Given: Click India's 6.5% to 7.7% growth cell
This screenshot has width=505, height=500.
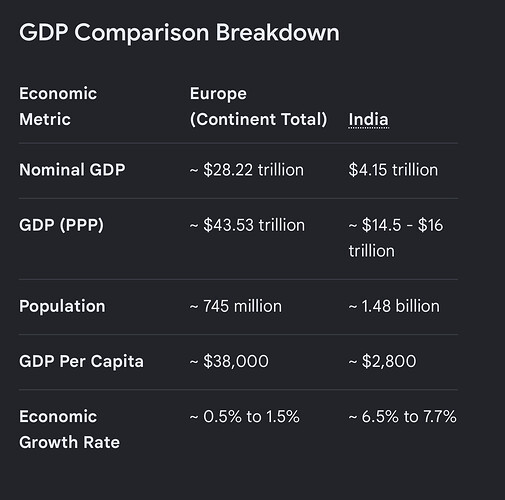Looking at the screenshot, I should 403,417.
